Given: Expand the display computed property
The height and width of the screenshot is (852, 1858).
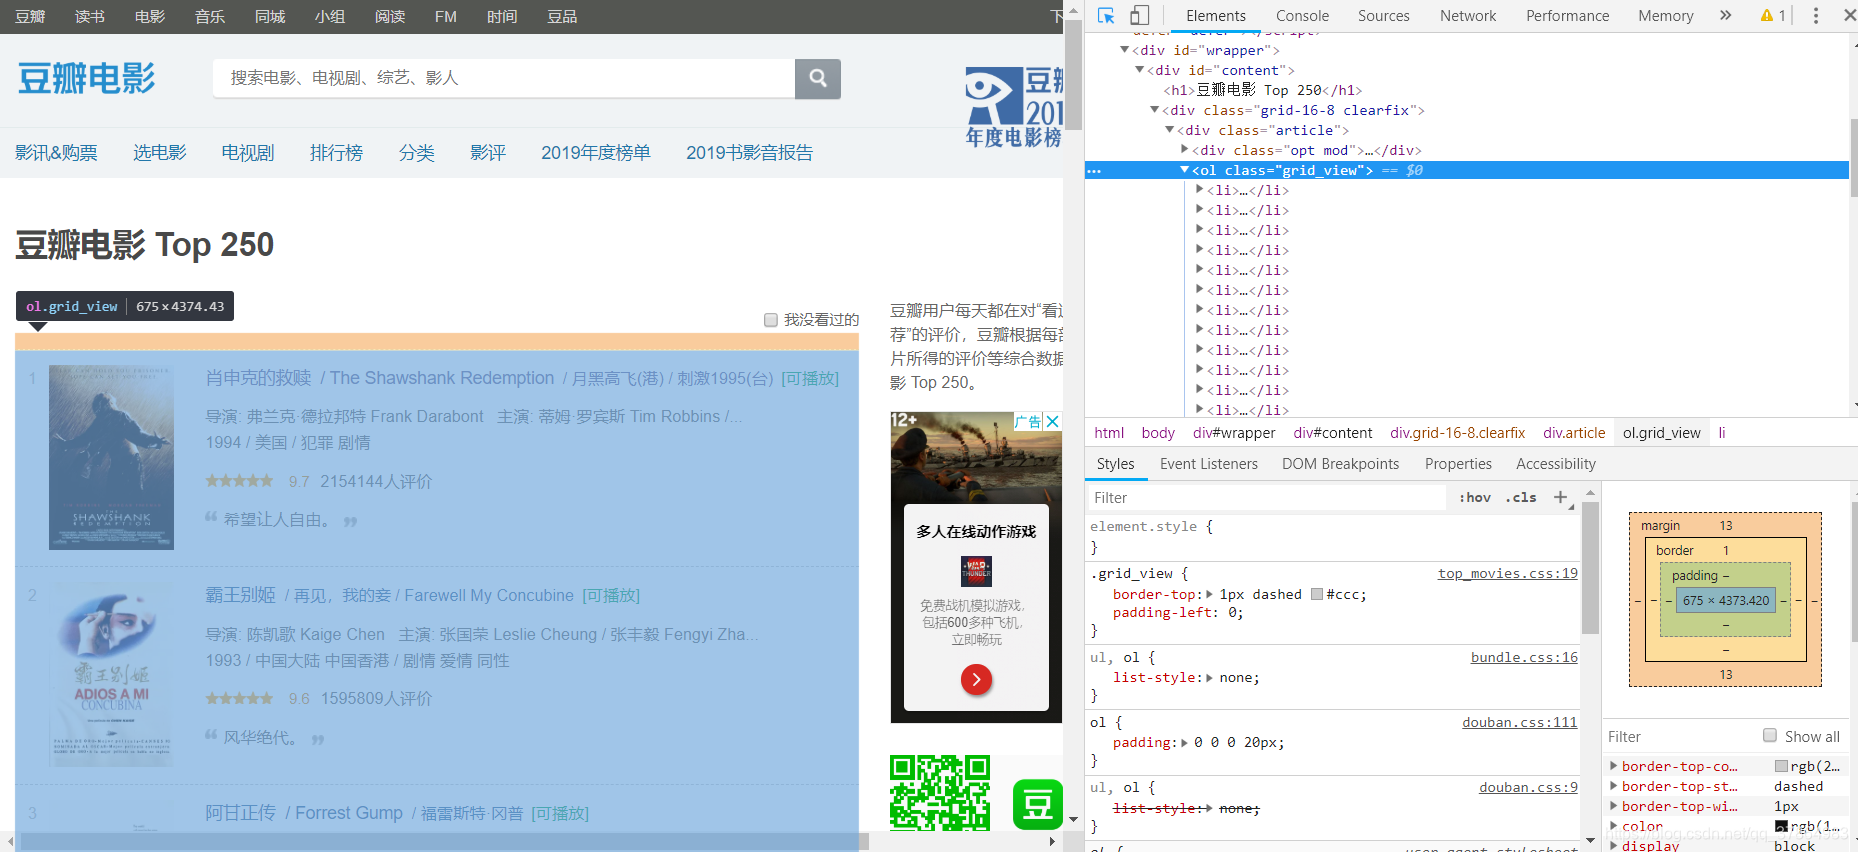Looking at the screenshot, I should pyautogui.click(x=1613, y=846).
